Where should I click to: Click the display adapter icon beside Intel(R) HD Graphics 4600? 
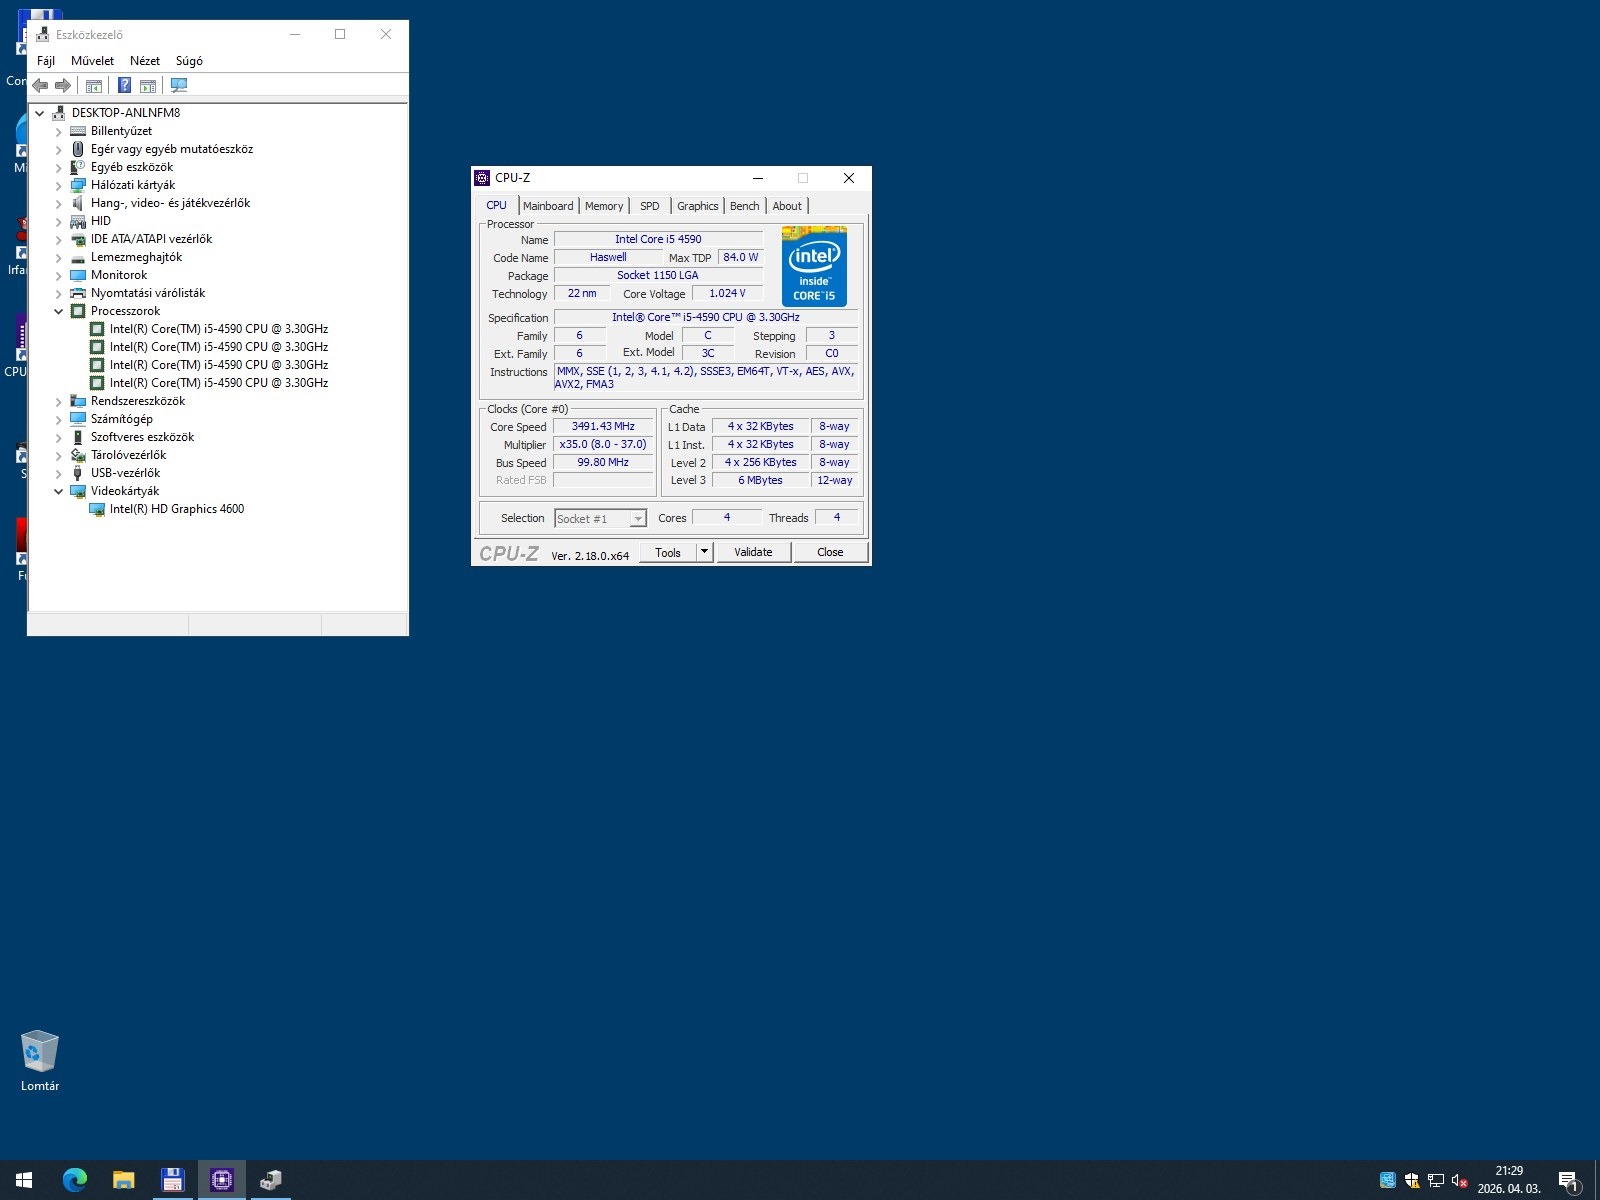click(x=97, y=509)
